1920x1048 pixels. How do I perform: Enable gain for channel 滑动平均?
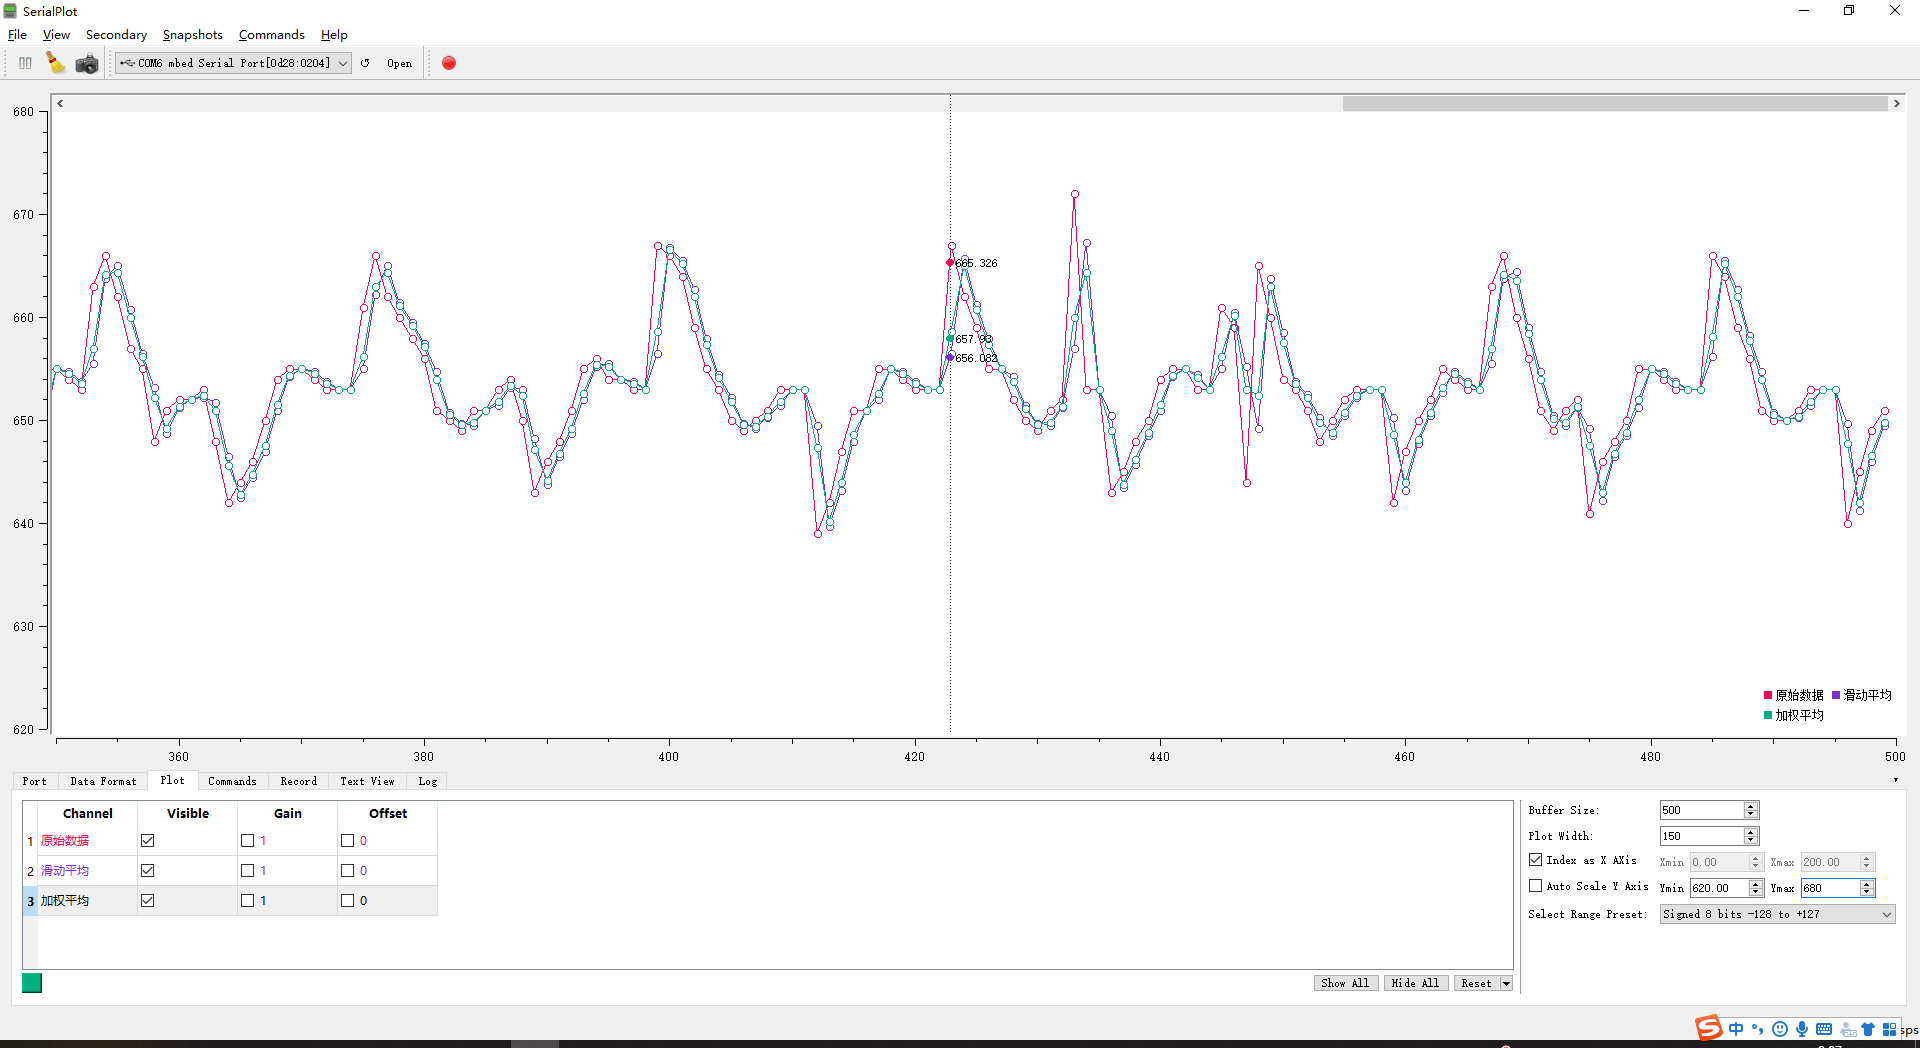coord(248,871)
